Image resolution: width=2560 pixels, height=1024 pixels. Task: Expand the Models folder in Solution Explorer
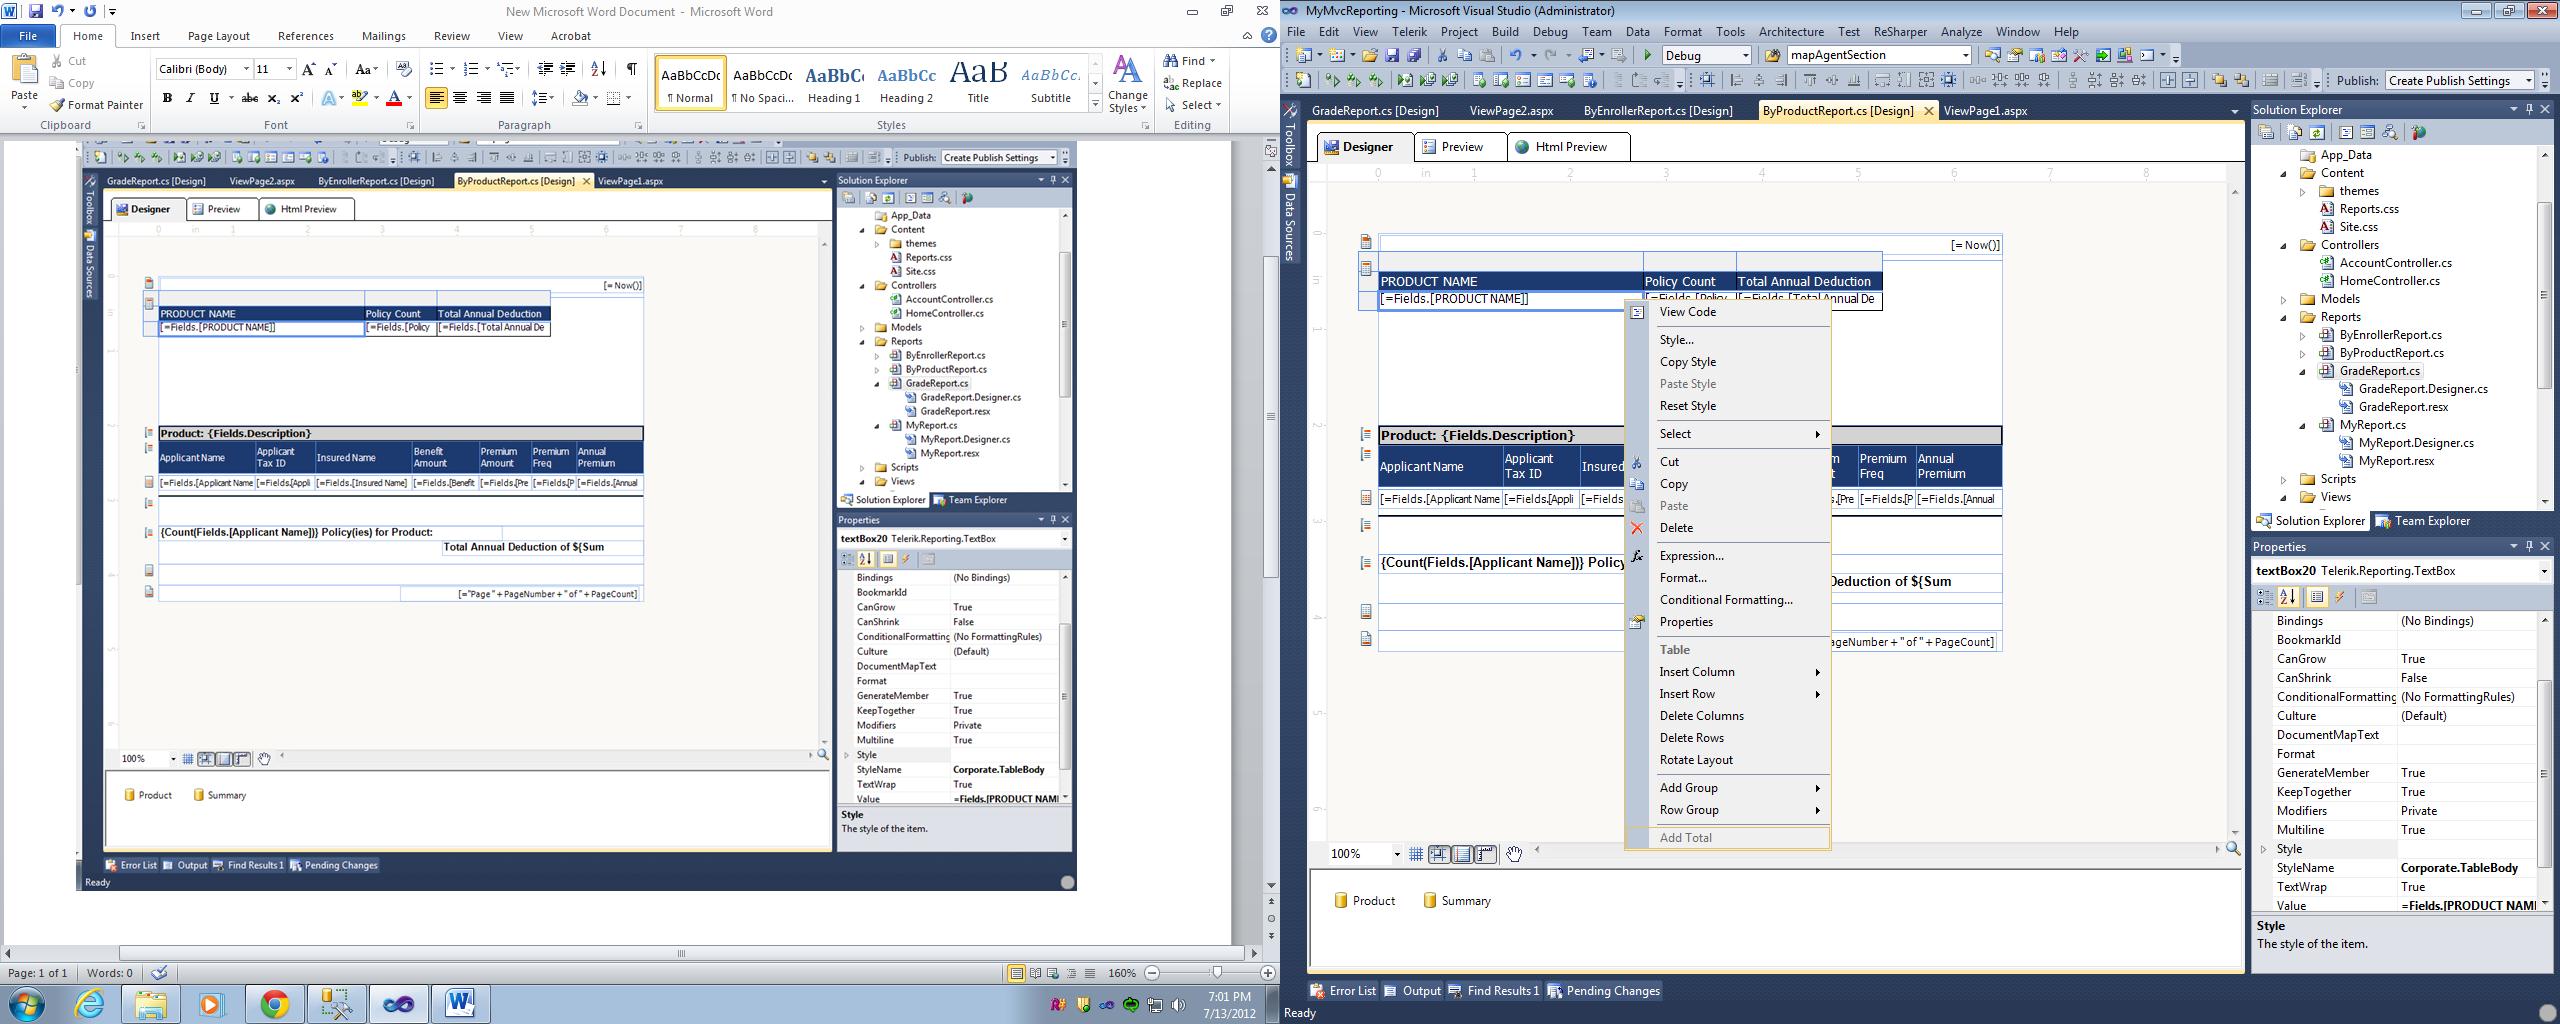click(2284, 299)
